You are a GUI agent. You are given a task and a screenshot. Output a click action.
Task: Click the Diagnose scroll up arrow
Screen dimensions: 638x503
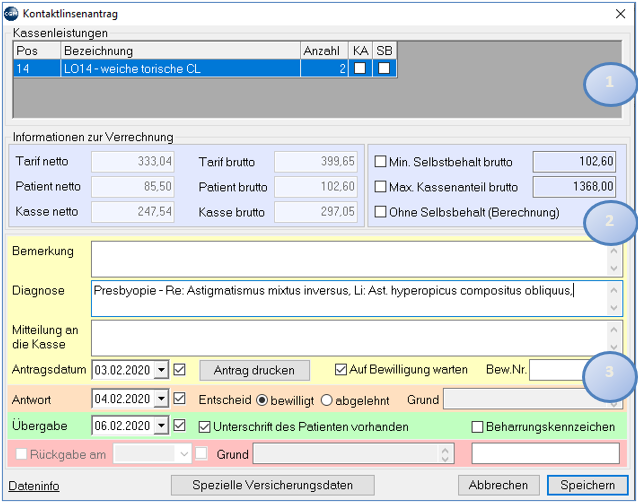[614, 290]
